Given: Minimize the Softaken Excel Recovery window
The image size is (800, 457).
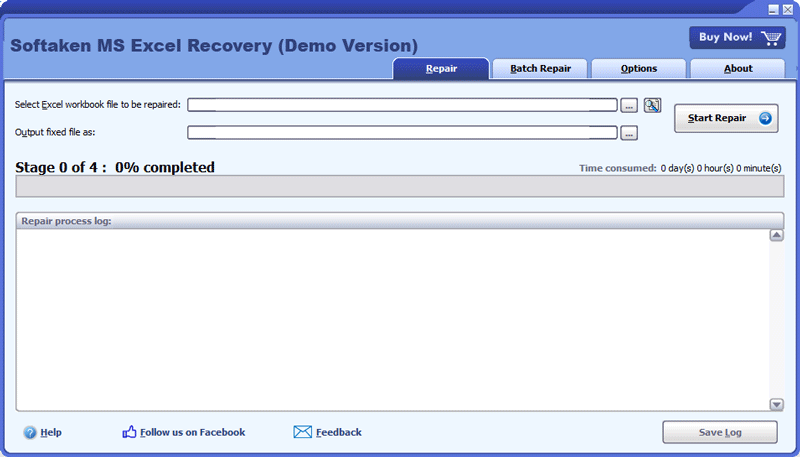Looking at the screenshot, I should pos(774,10).
